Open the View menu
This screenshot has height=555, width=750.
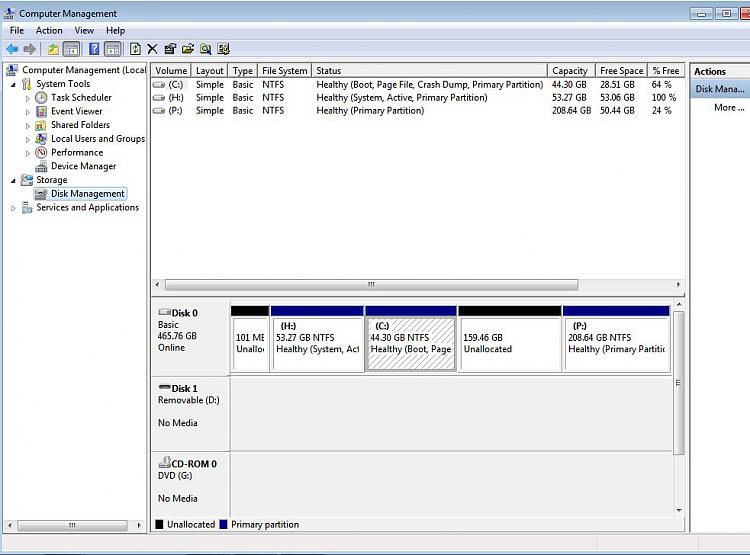(x=84, y=31)
